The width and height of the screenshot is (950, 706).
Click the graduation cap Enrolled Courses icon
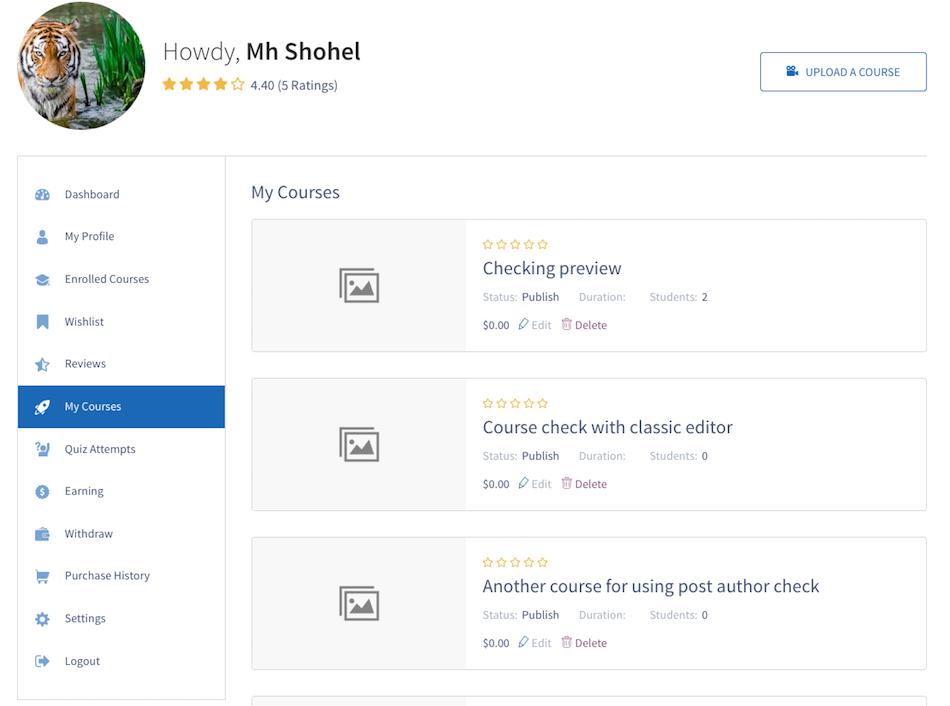point(42,279)
